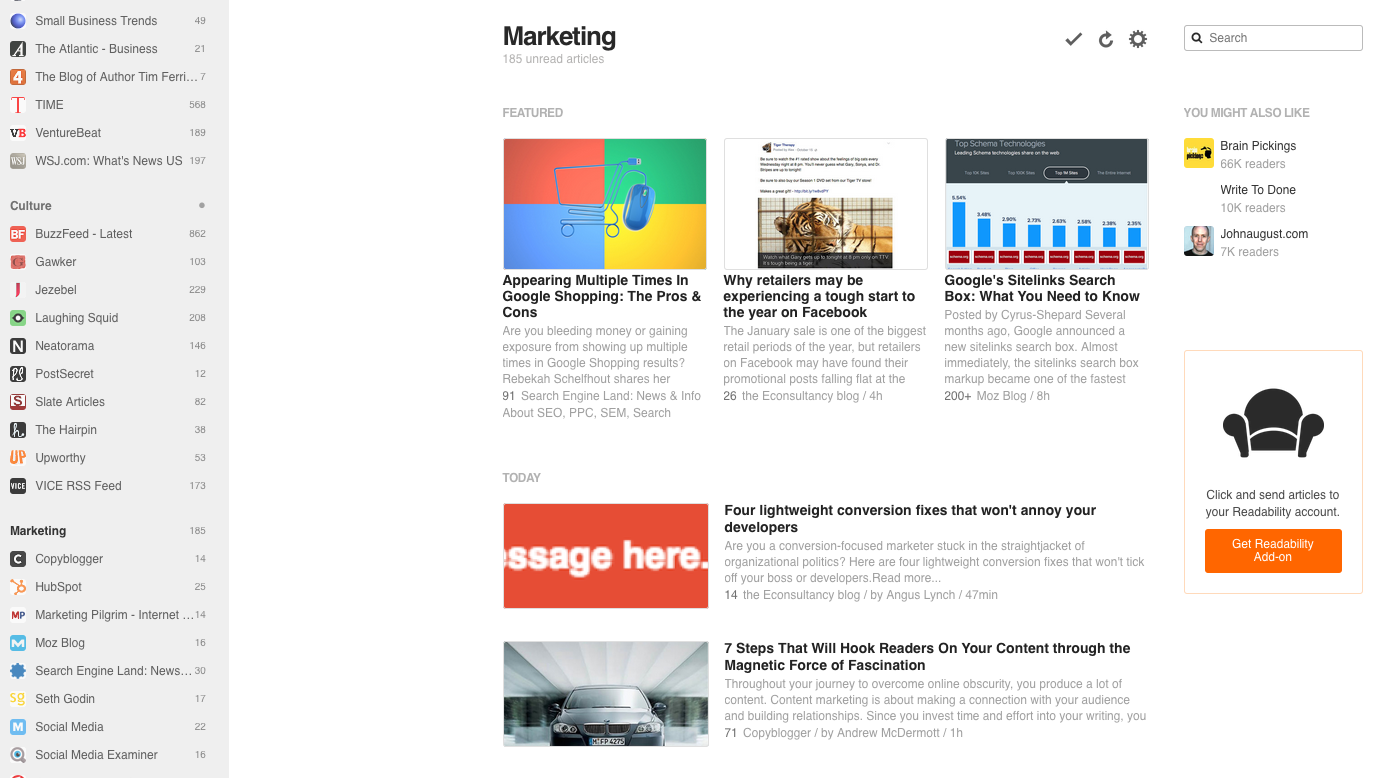Click the TIME unread count 568
Viewport: 1392px width, 778px height.
[197, 105]
